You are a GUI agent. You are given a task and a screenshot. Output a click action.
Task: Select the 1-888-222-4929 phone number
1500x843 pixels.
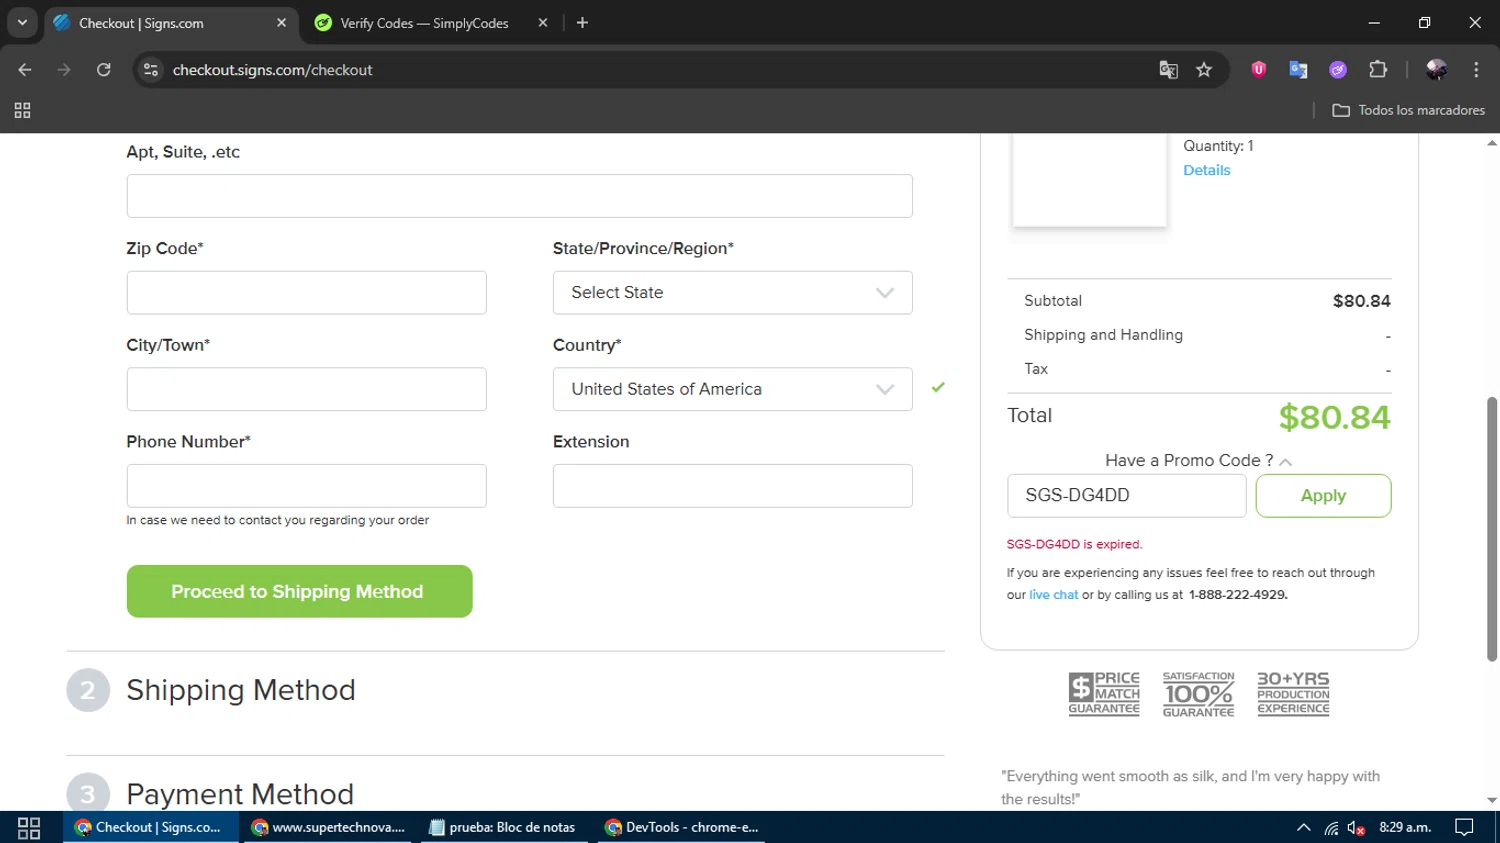pos(1238,595)
